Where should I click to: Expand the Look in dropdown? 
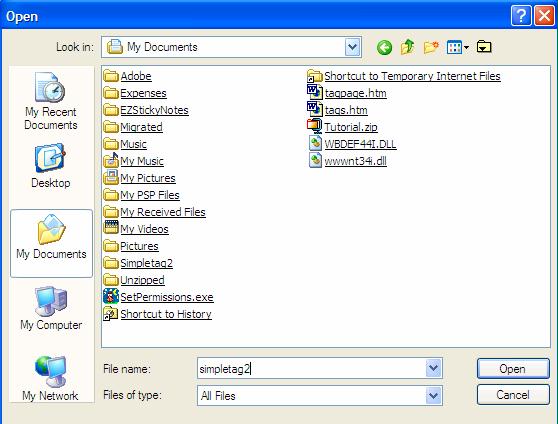click(x=352, y=47)
